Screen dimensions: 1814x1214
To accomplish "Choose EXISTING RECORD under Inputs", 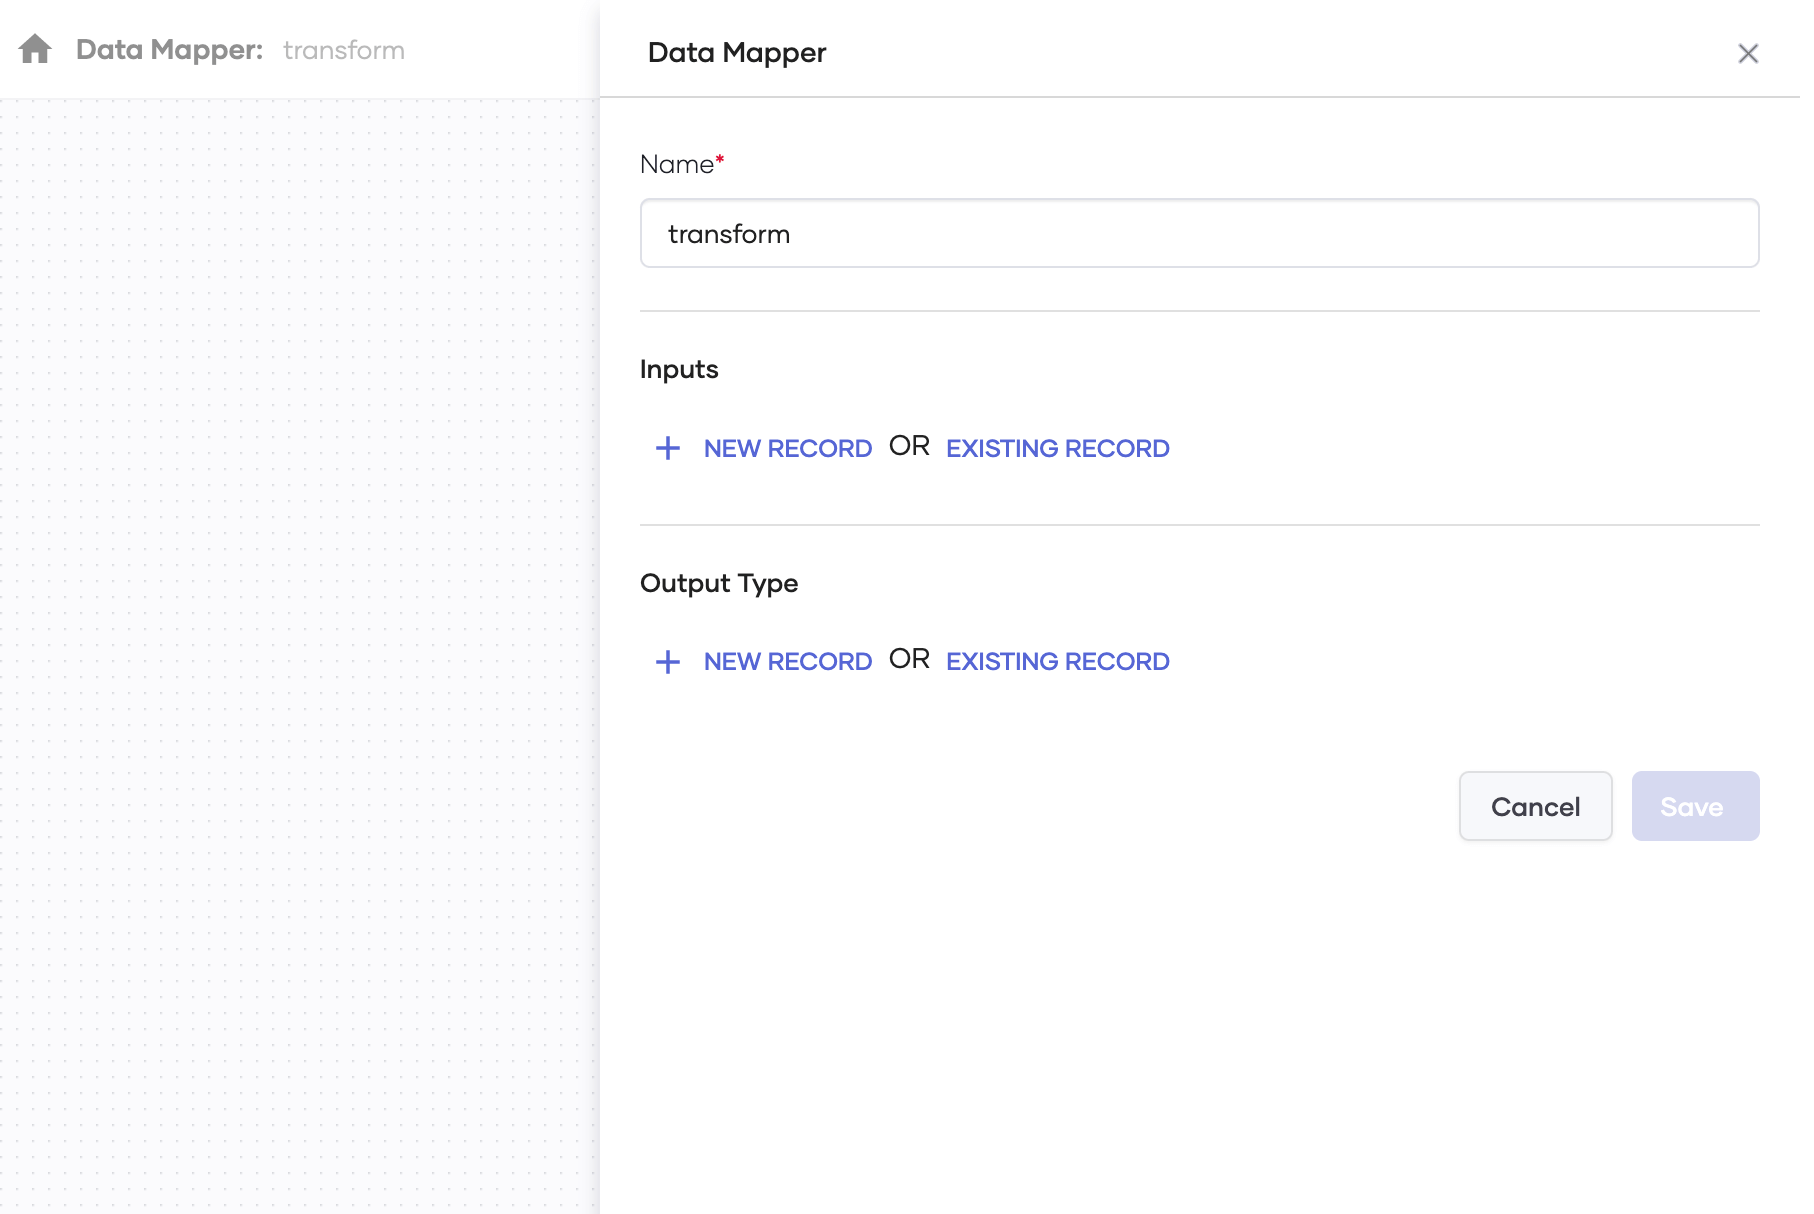I will (1058, 448).
